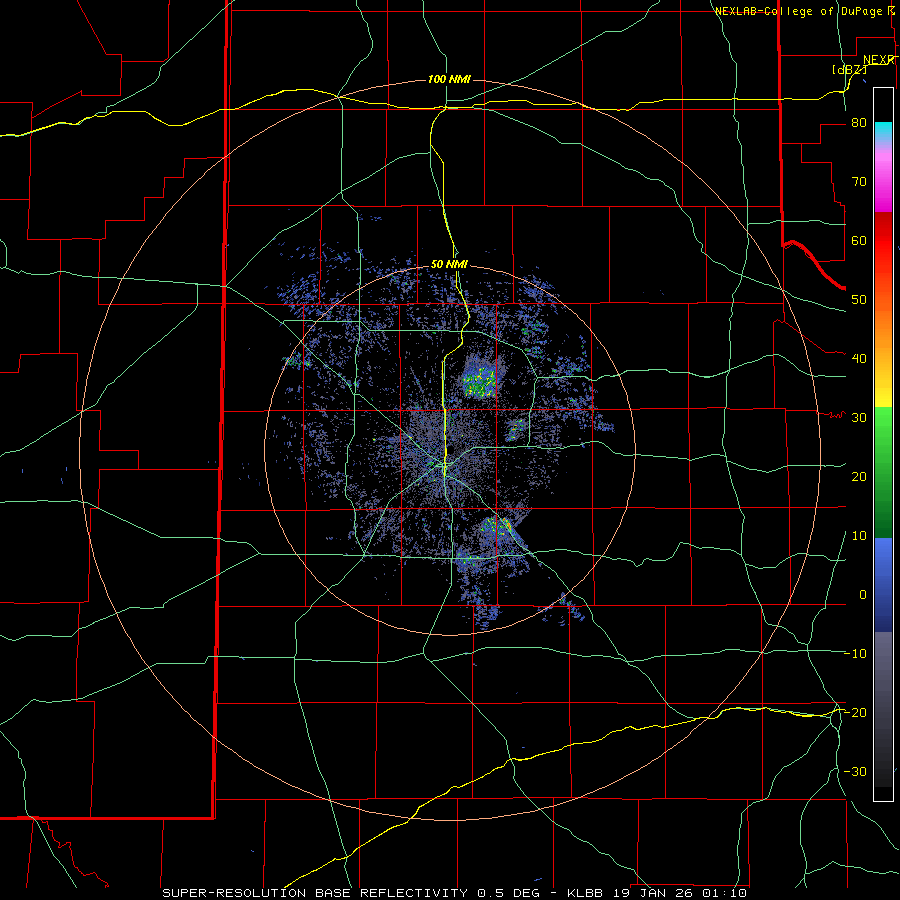Click the 0 value on the dBZ scale
The width and height of the screenshot is (900, 900).
click(x=863, y=595)
